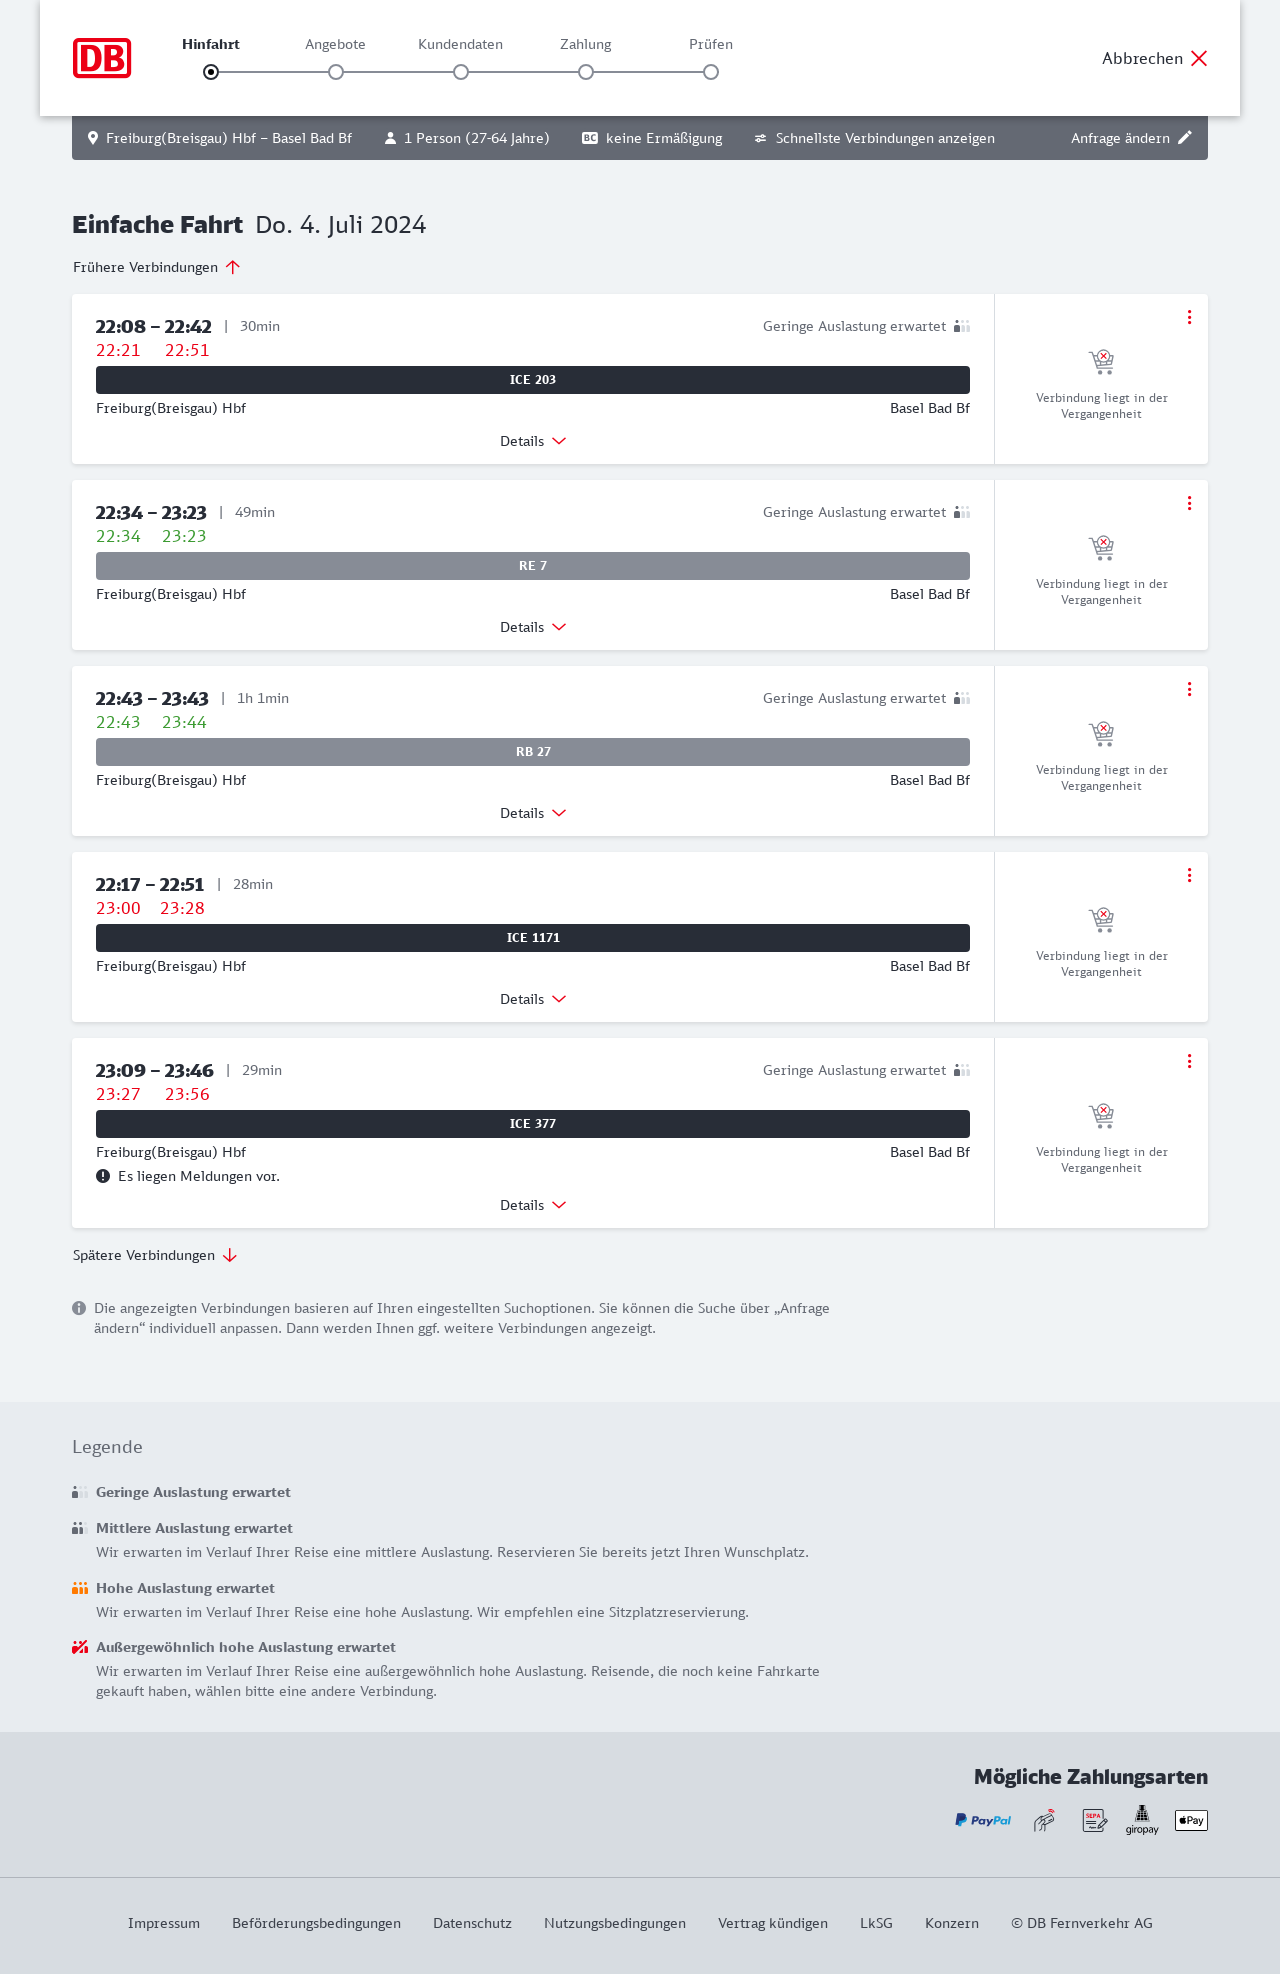The image size is (1280, 1974).
Task: Click the red X cancel icon
Action: point(1199,58)
